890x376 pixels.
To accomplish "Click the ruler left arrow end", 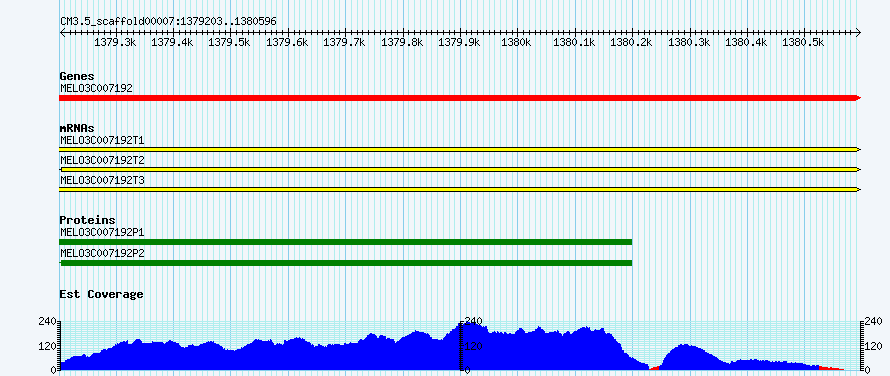I will [x=62, y=33].
